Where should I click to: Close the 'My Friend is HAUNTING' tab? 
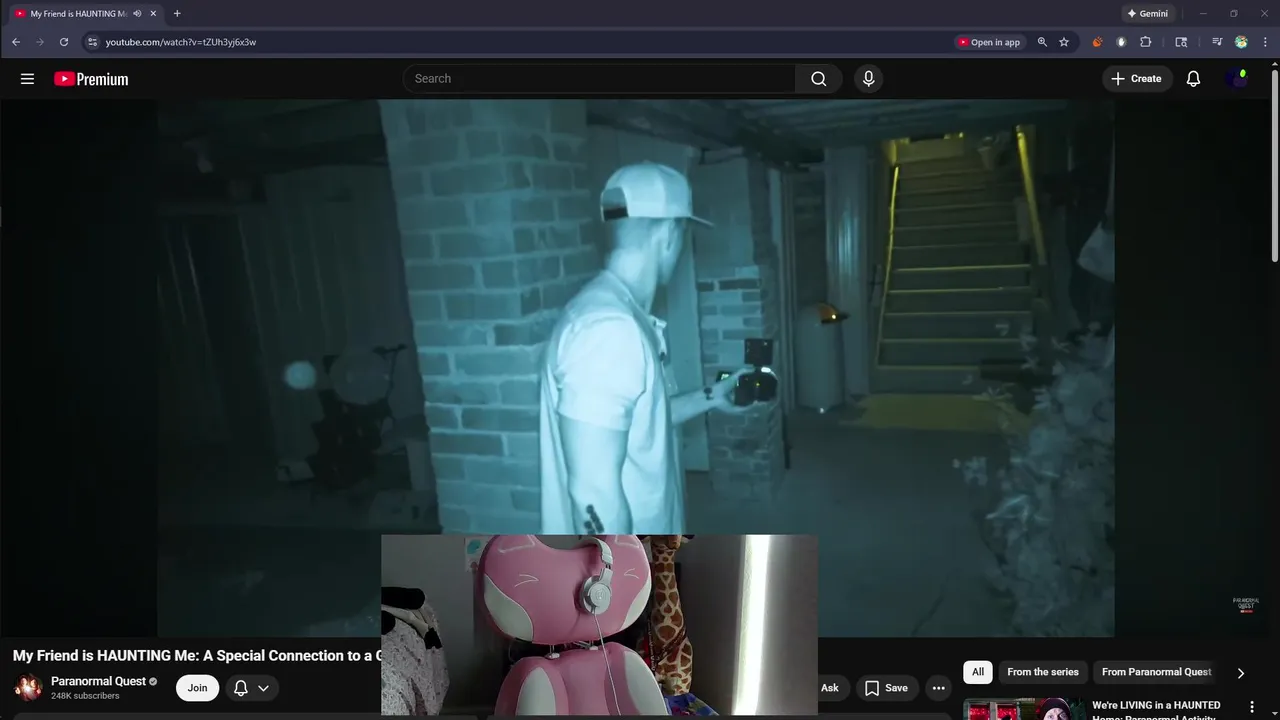[x=153, y=14]
